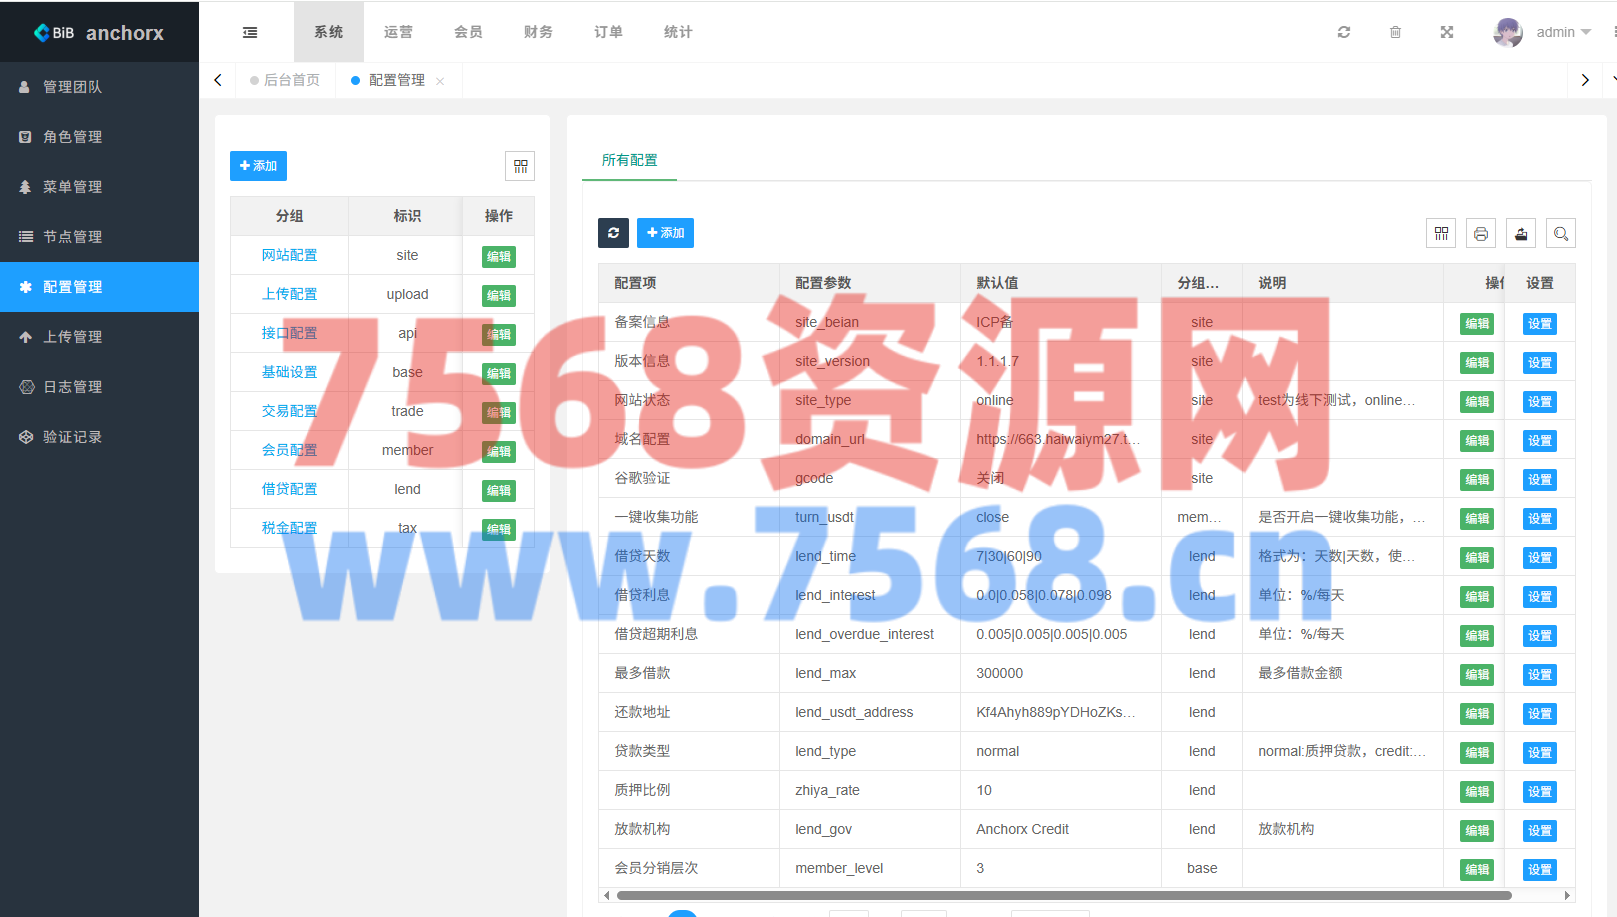Image resolution: width=1617 pixels, height=917 pixels.
Task: Click the refresh icon in the top header
Action: [1343, 32]
